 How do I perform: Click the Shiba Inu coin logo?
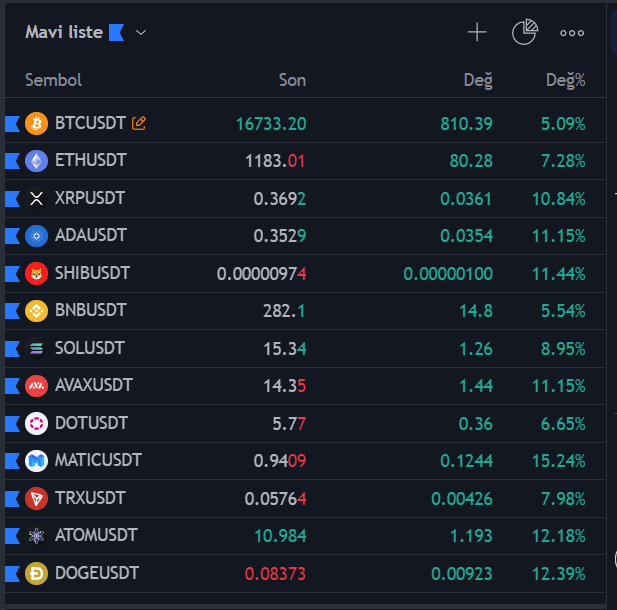[x=37, y=273]
